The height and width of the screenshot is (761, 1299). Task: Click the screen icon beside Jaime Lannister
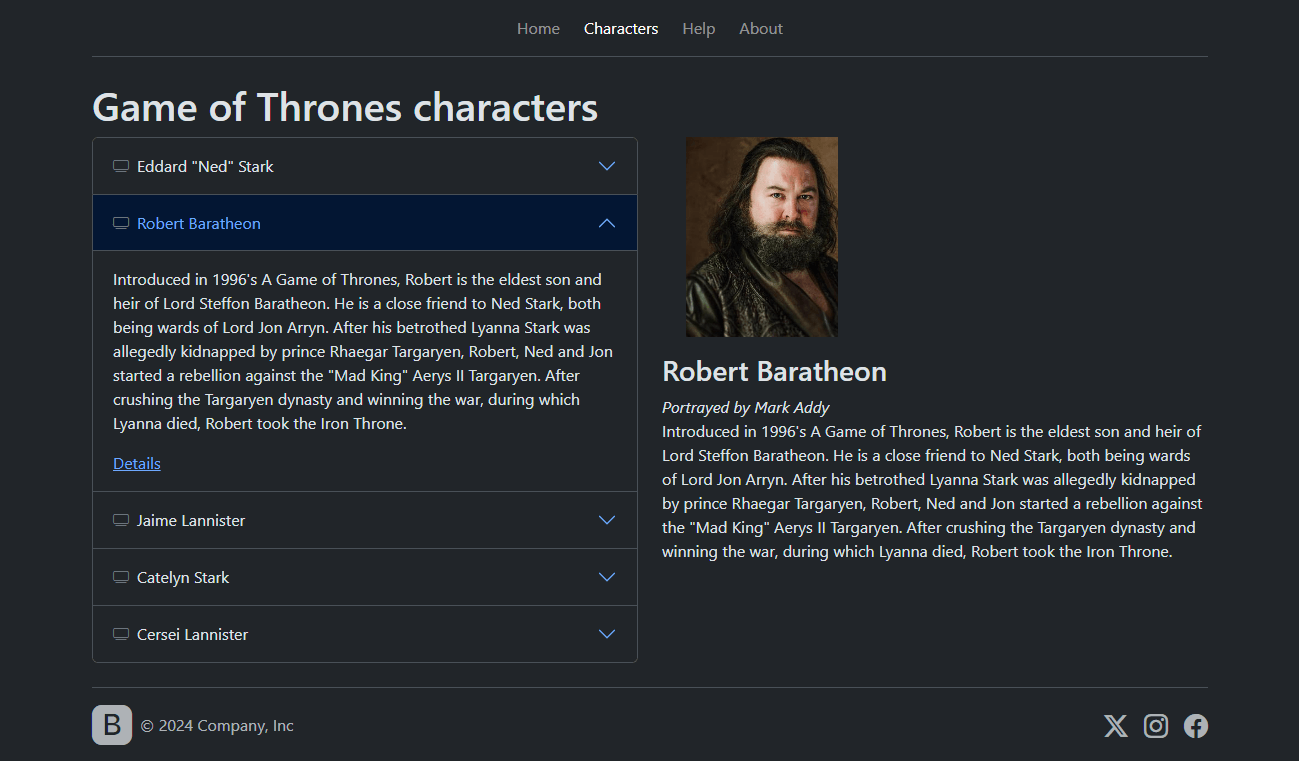pyautogui.click(x=121, y=520)
